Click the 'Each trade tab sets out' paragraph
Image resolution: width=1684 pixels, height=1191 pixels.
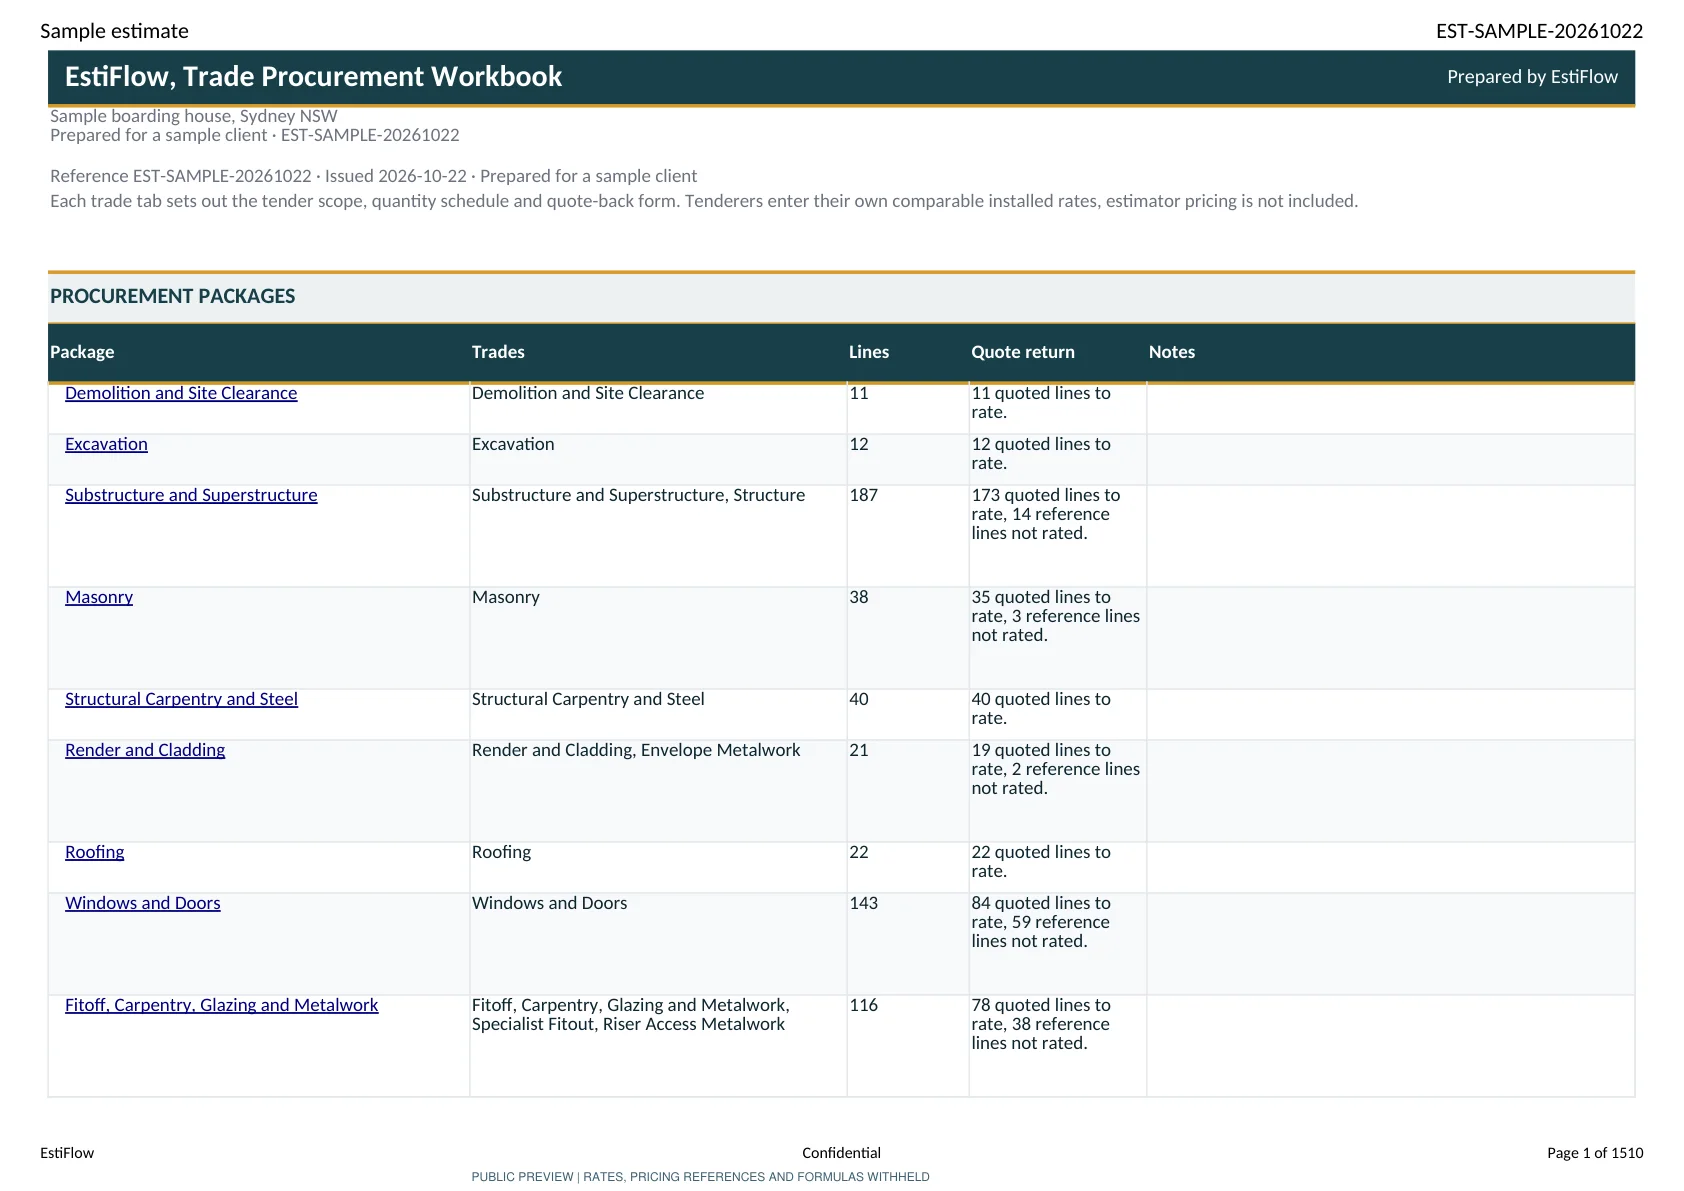704,201
